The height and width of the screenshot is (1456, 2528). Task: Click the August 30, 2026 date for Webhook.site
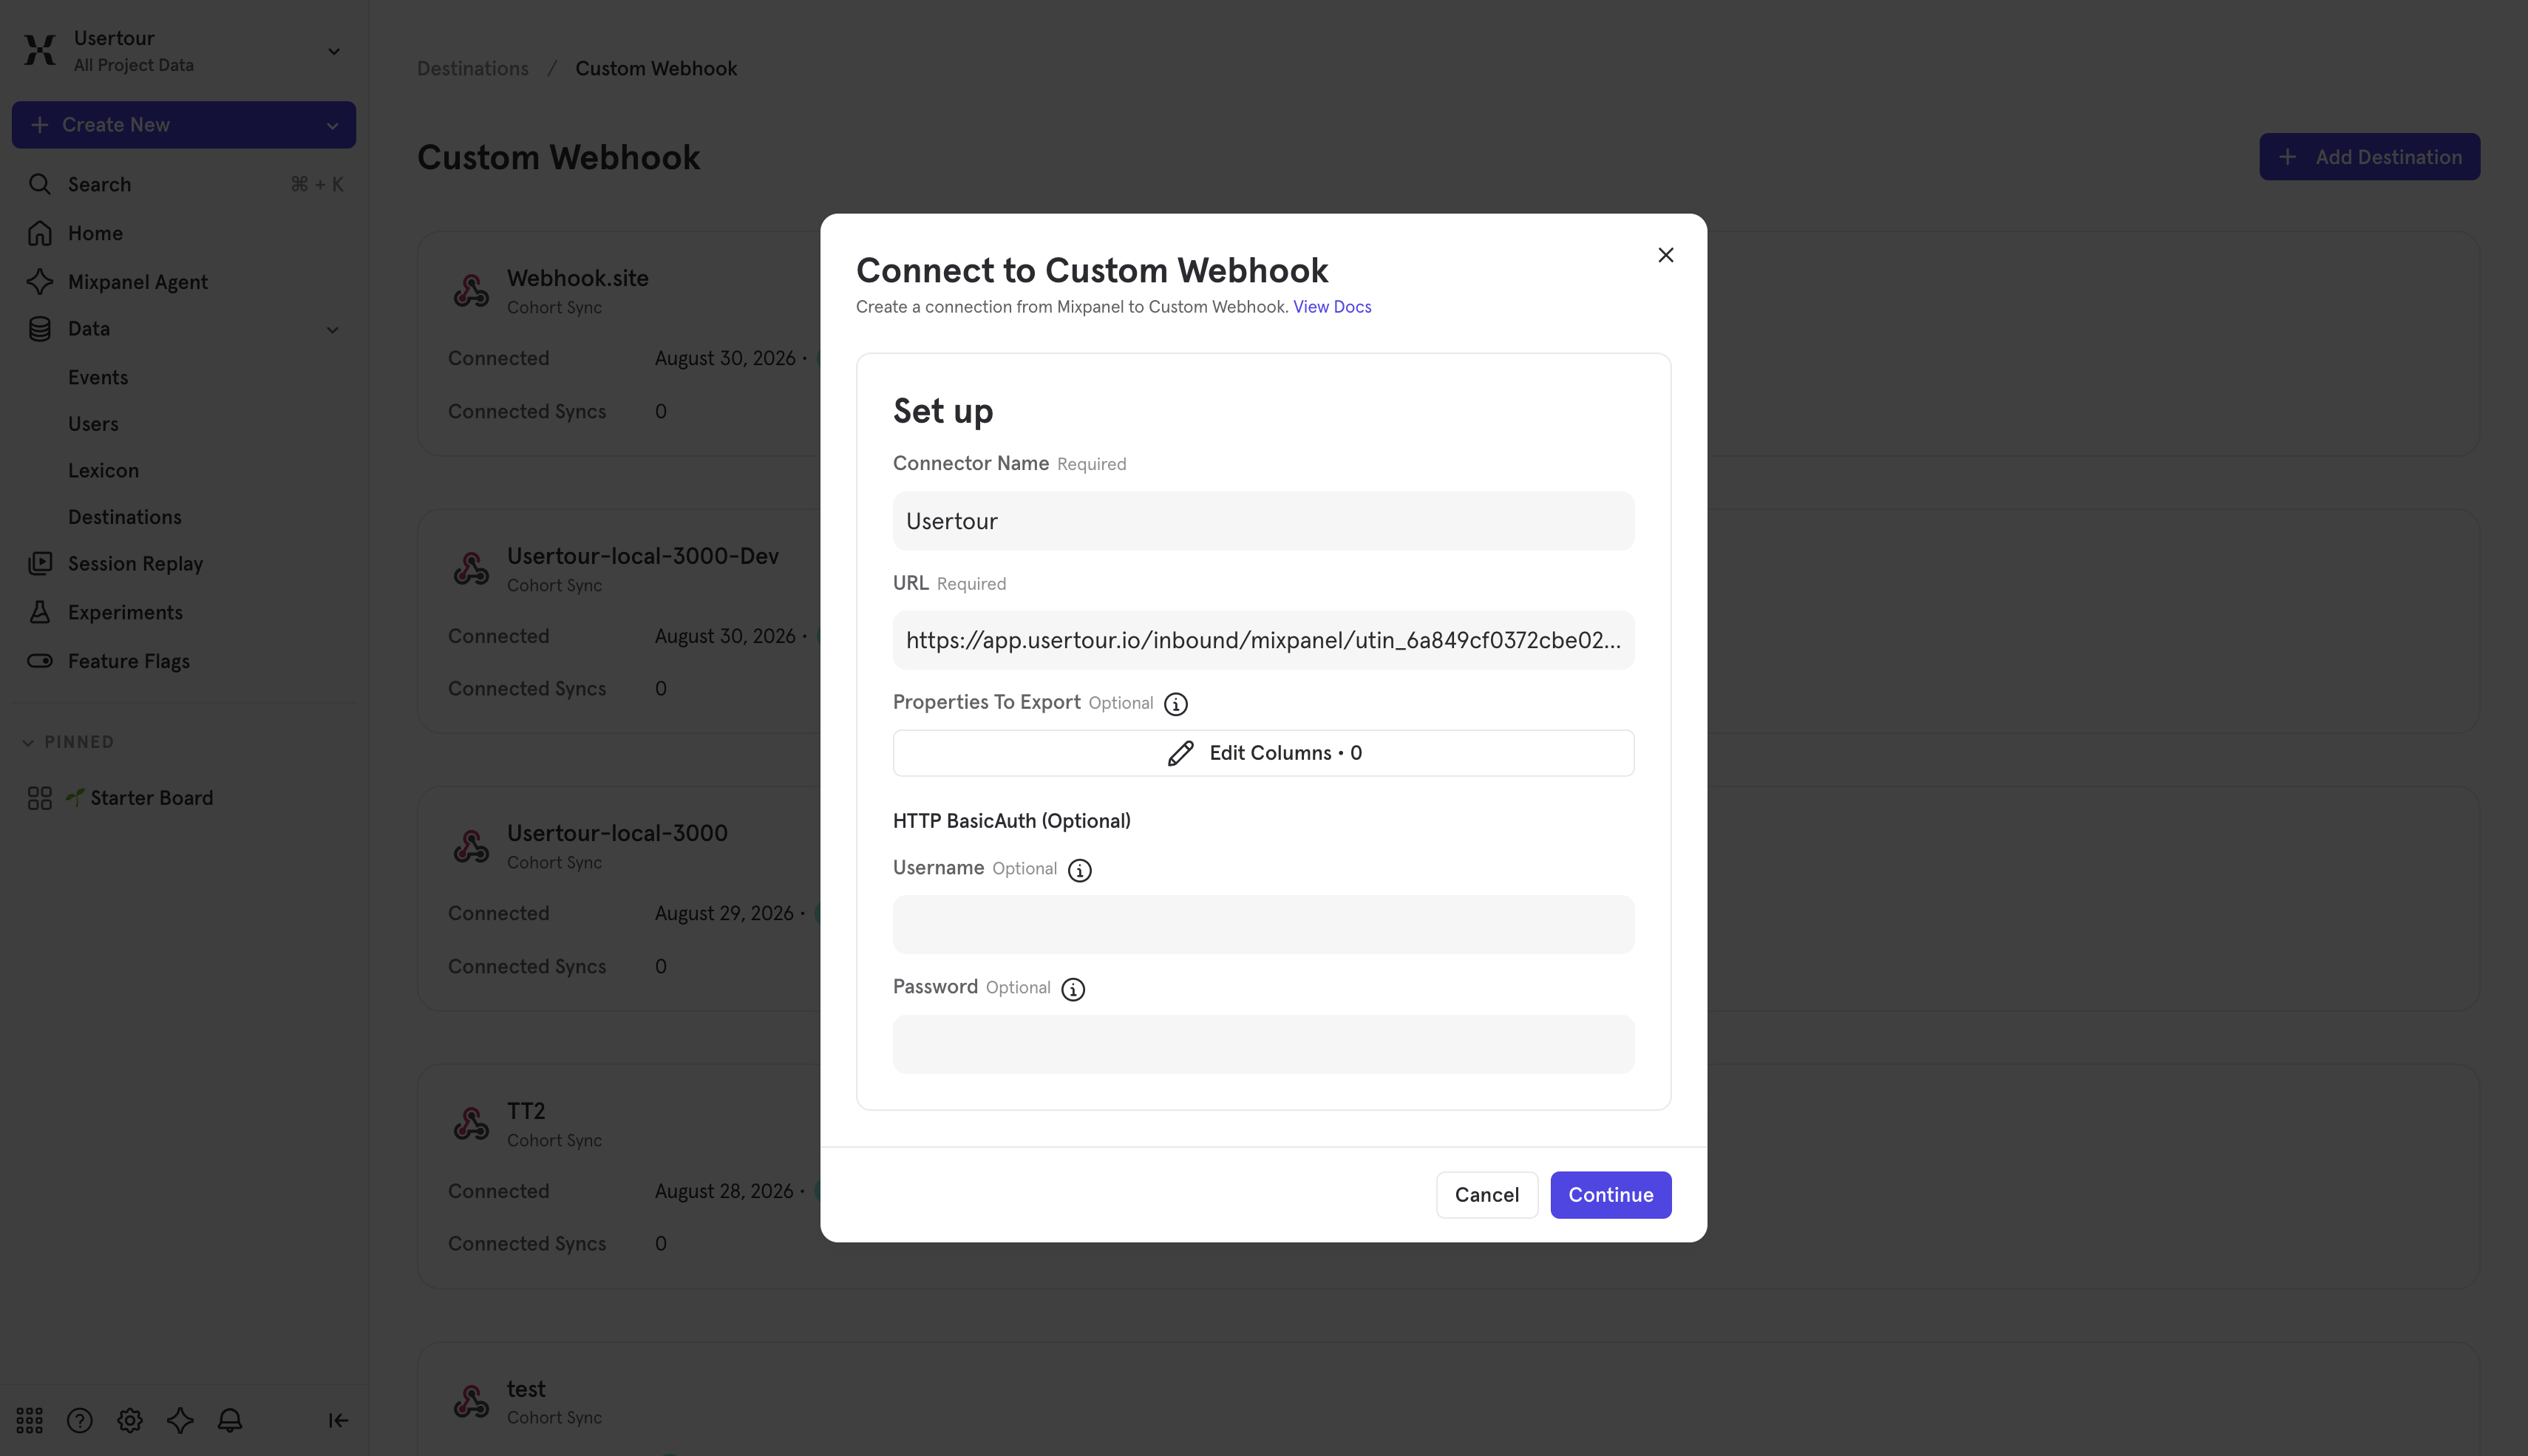pos(725,358)
